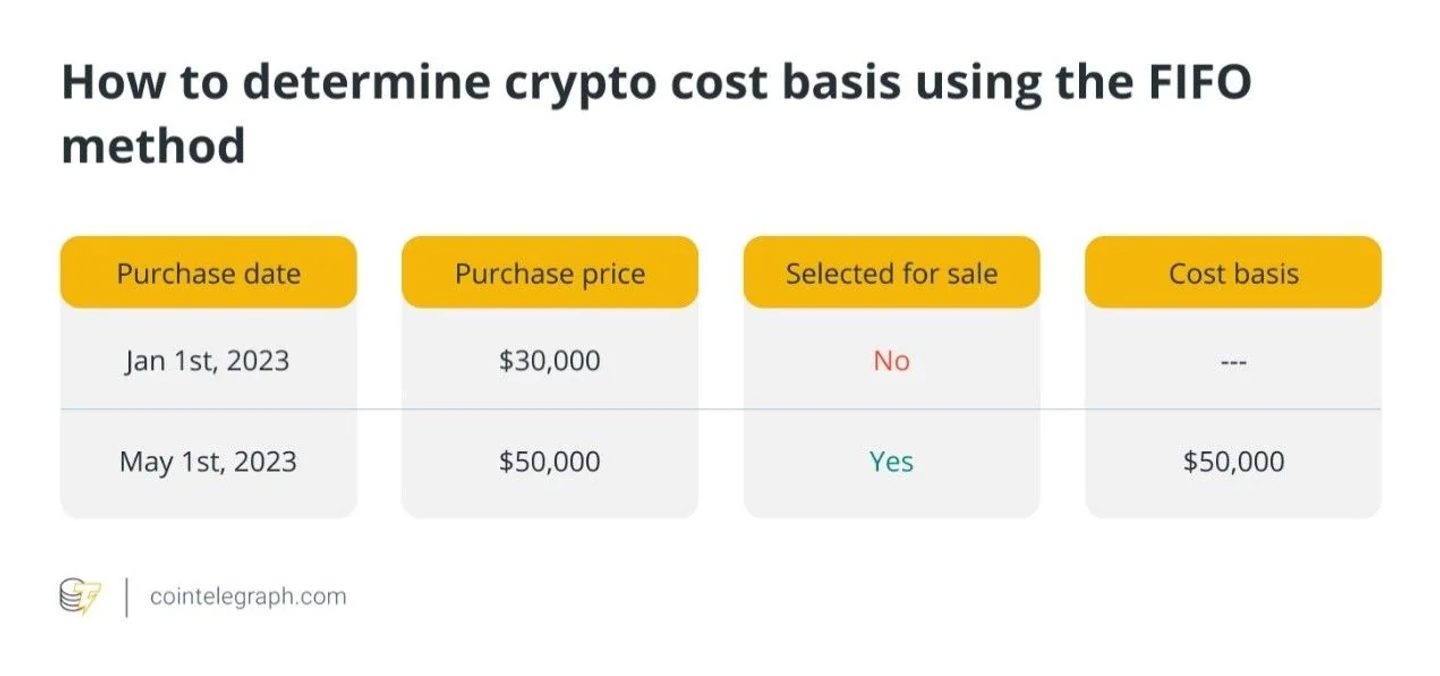This screenshot has height=676, width=1440.
Task: Select the Purchase price column header
Action: pyautogui.click(x=550, y=273)
